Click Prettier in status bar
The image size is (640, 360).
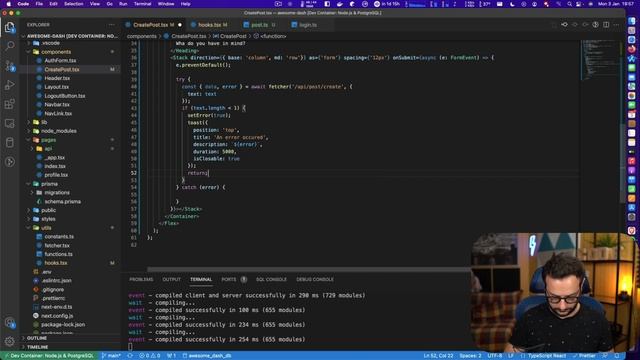coord(584,356)
